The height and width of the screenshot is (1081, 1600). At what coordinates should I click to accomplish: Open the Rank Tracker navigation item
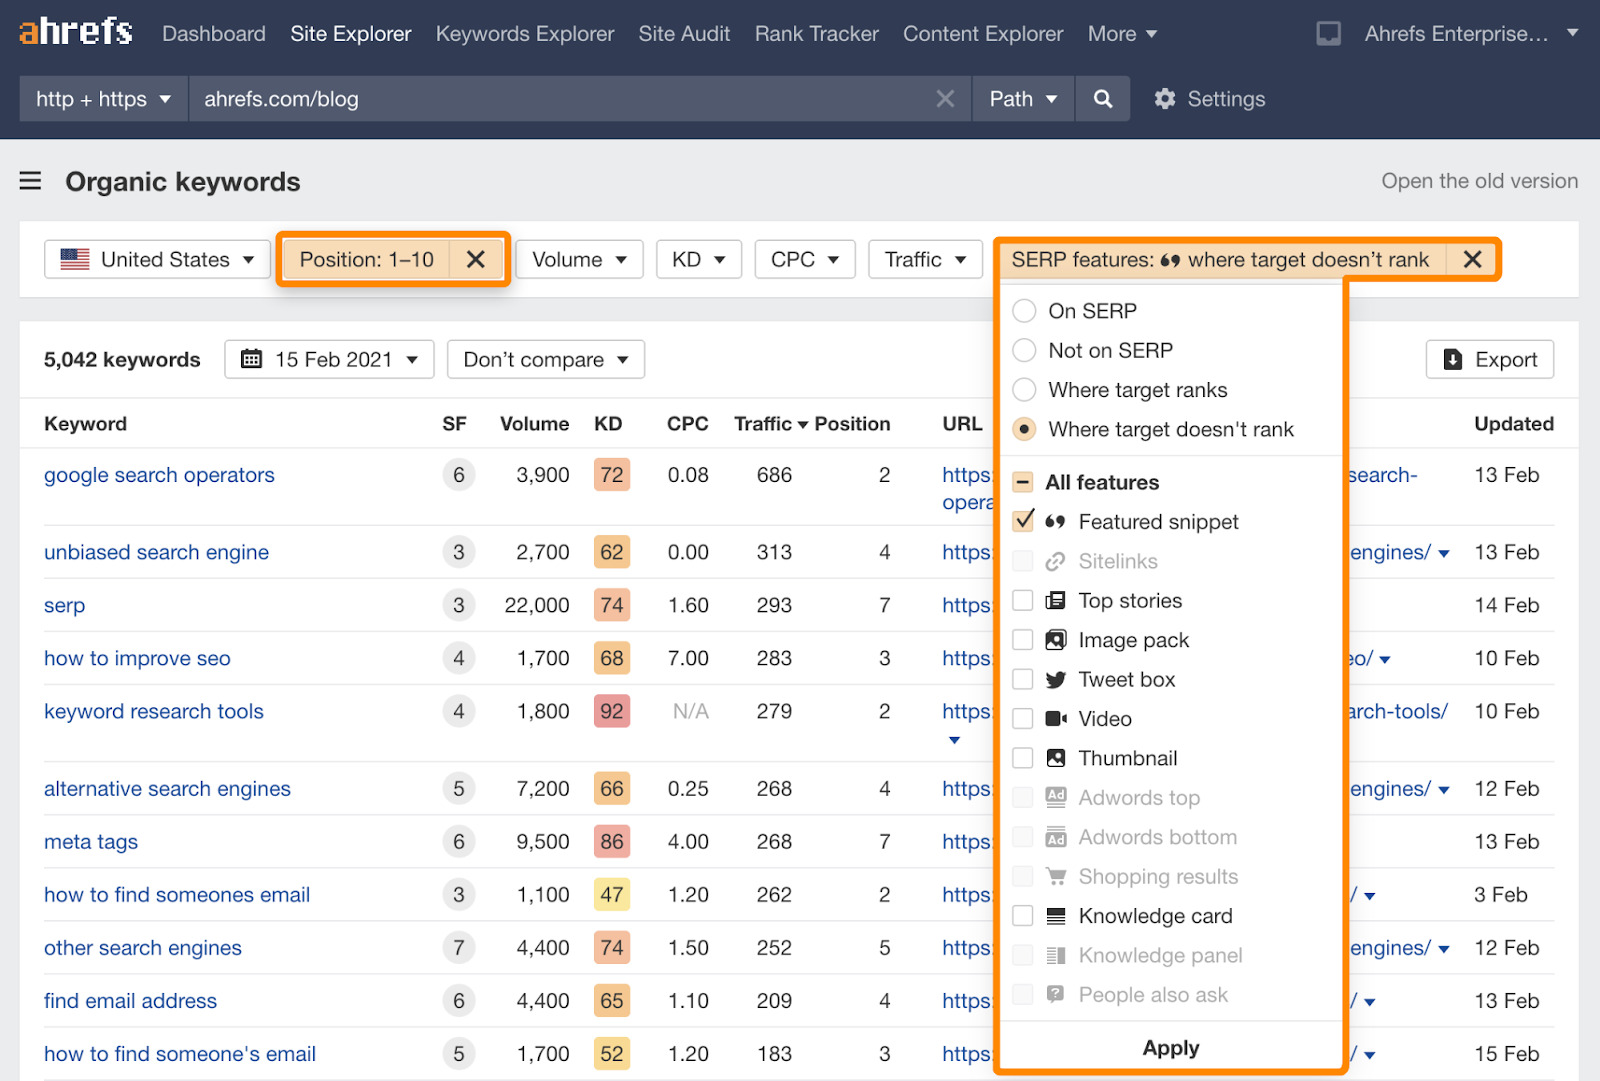pos(816,34)
